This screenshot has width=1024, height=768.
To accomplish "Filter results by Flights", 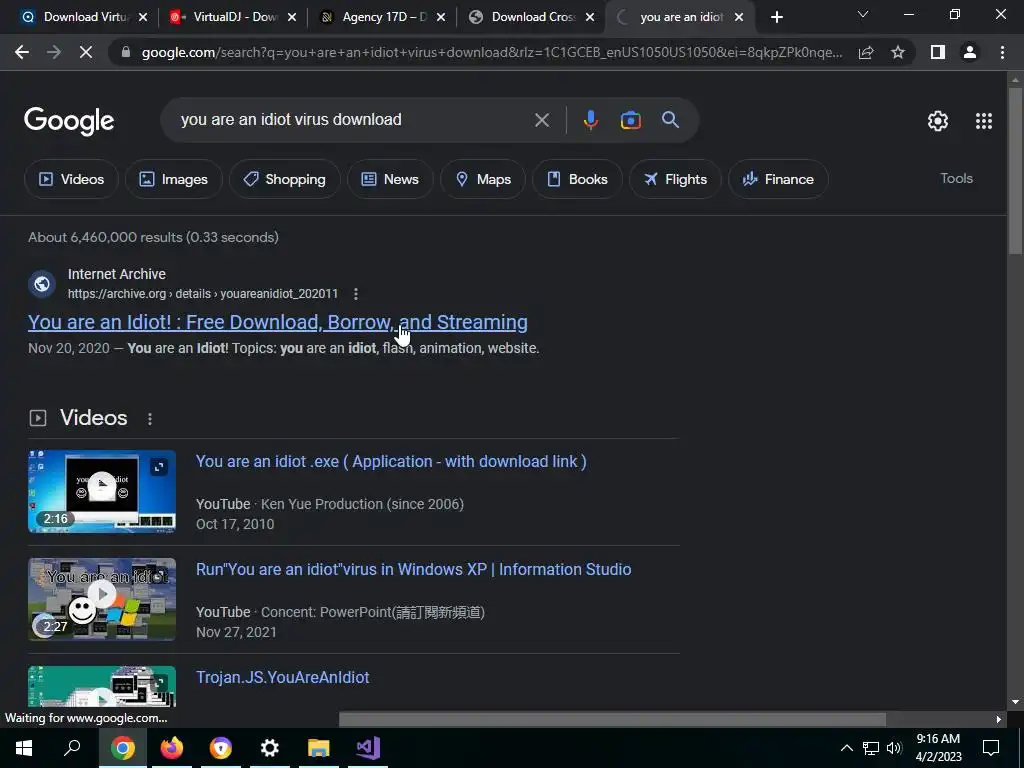I will click(675, 180).
